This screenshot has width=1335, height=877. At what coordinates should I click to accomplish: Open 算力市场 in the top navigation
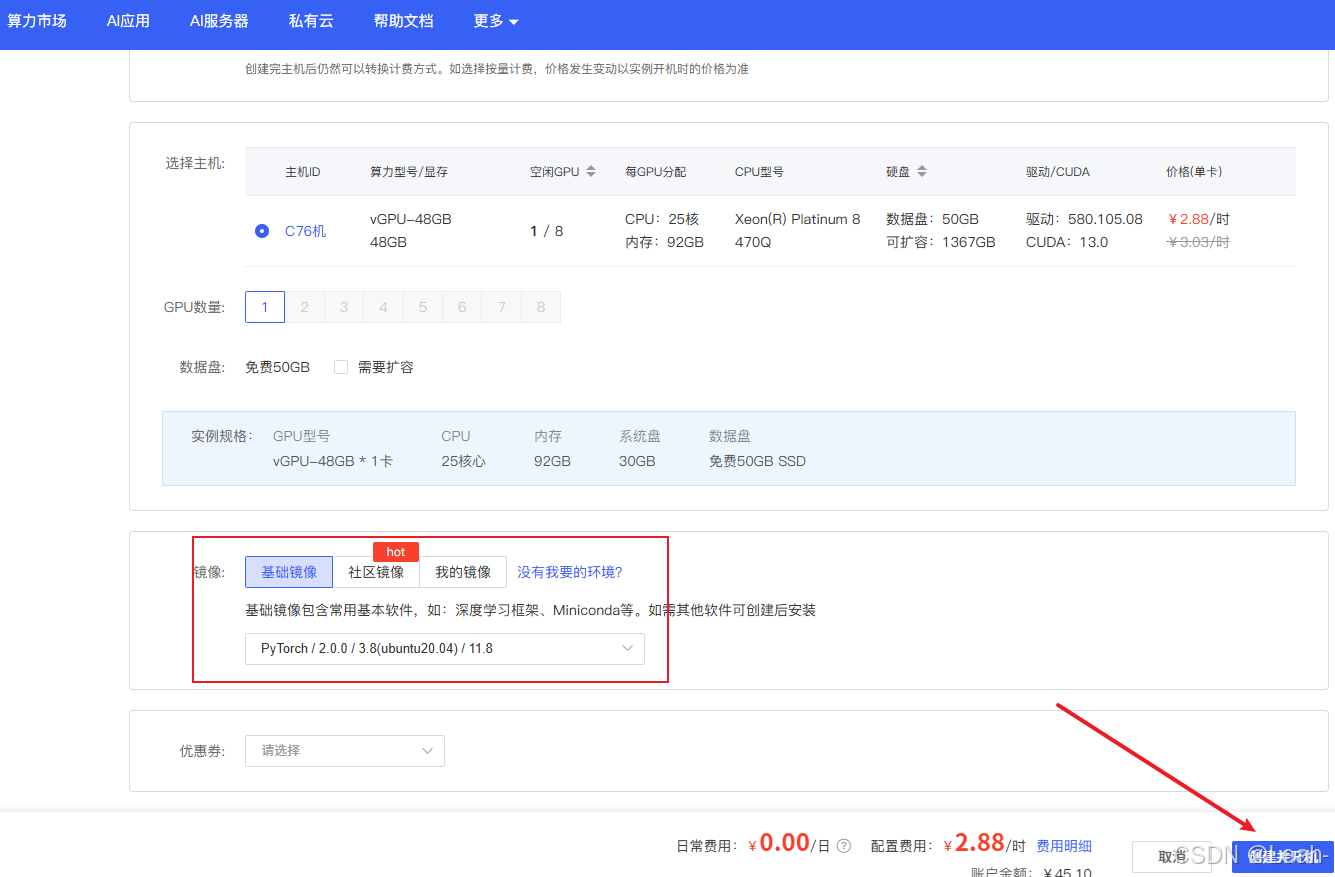pyautogui.click(x=37, y=20)
